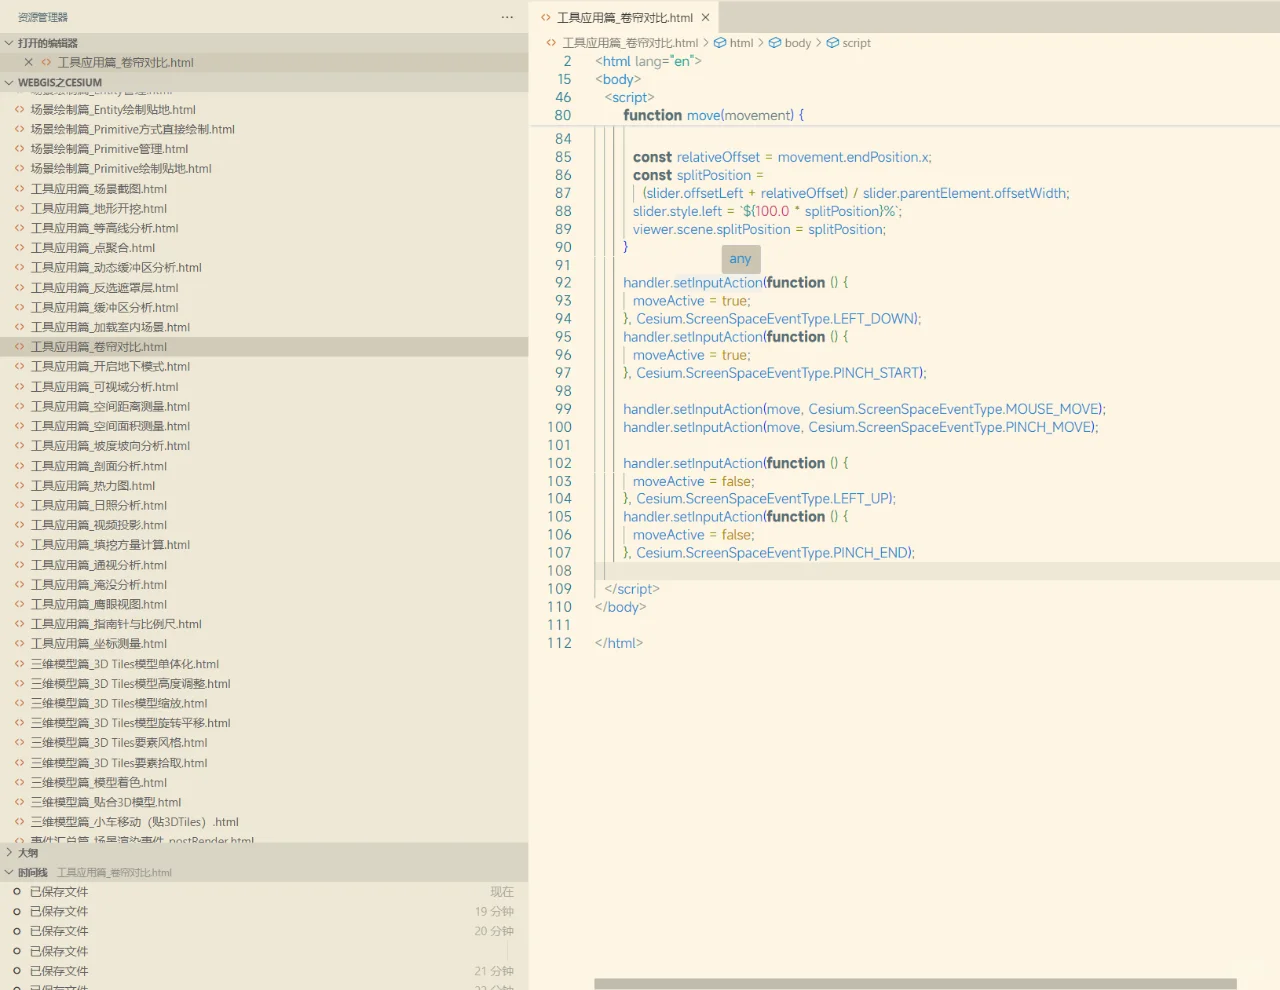Click the file icon beside 工具应用篇_热力图.html

tap(20, 486)
